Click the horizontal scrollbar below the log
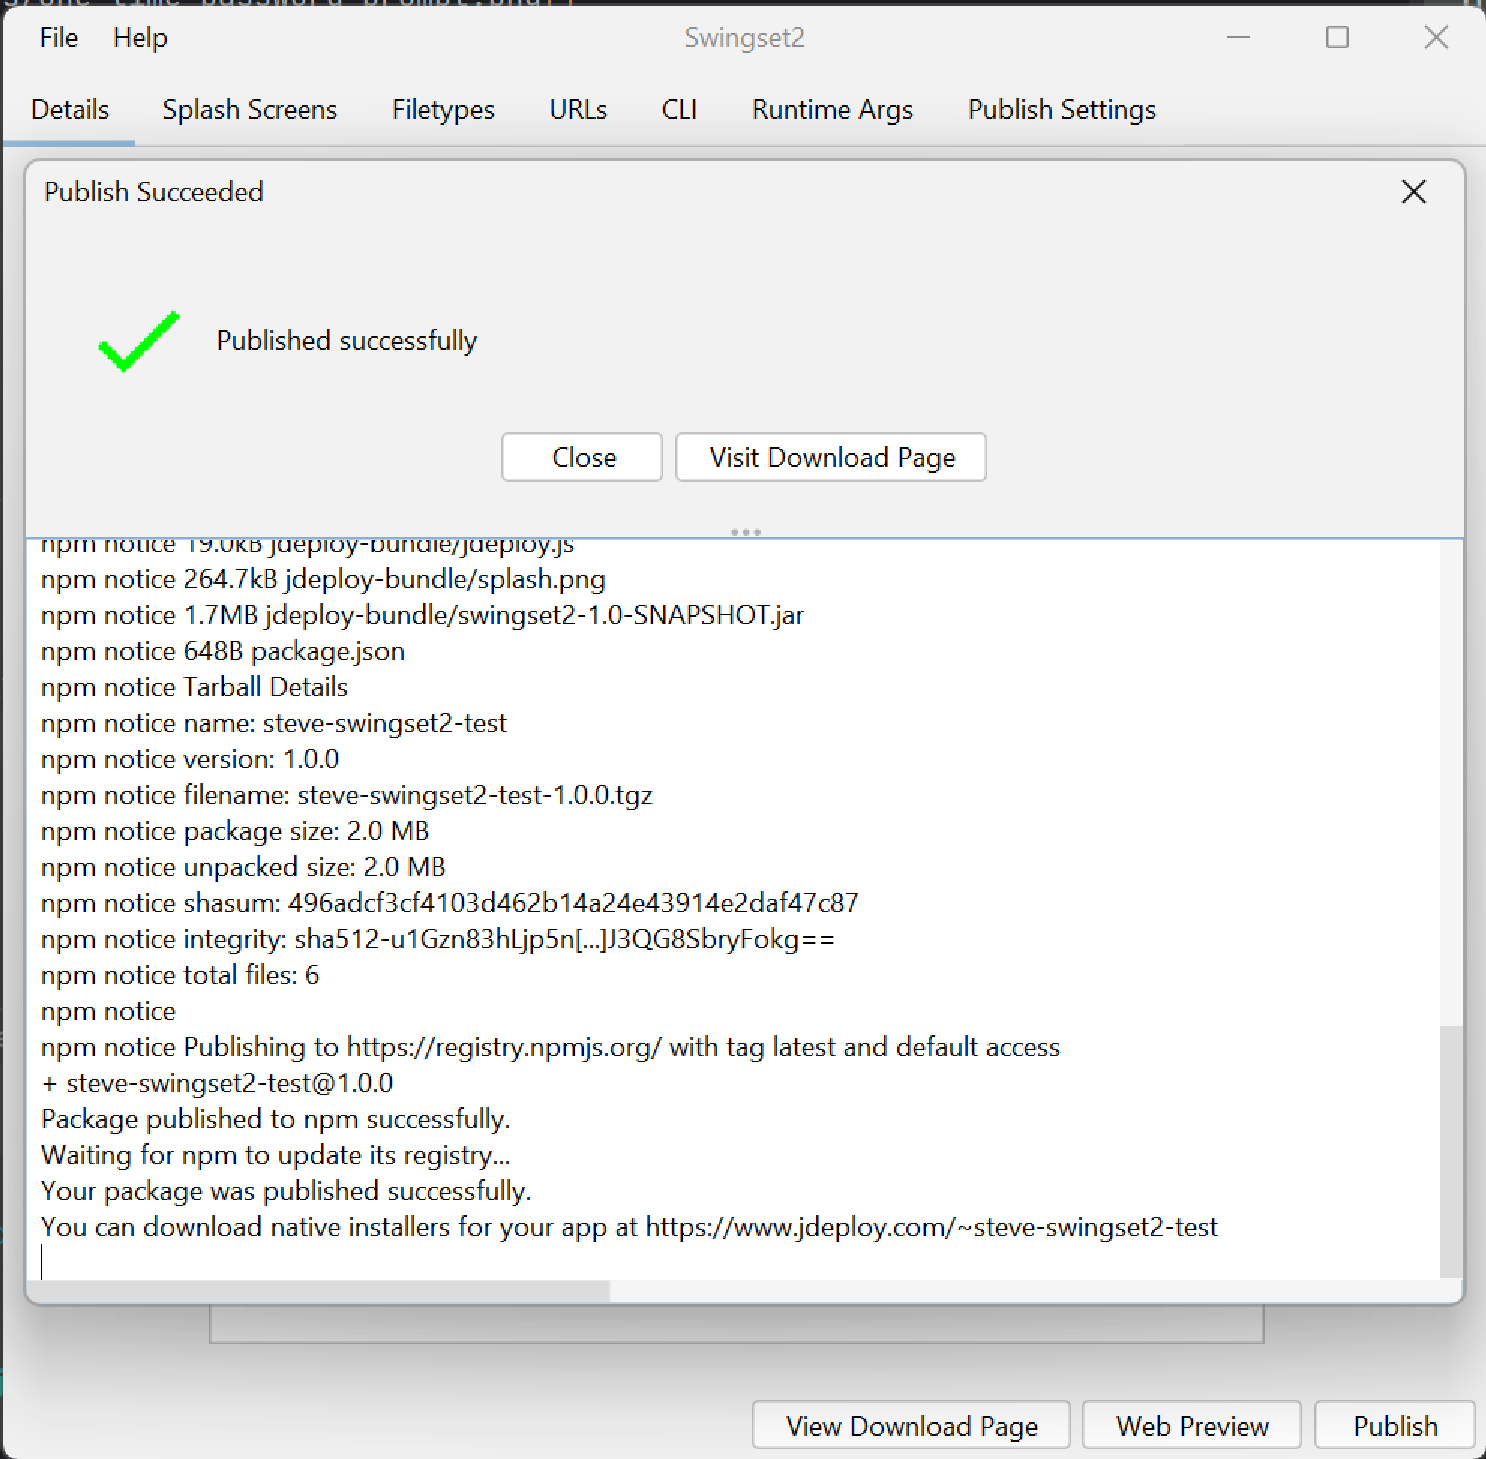Viewport: 1486px width, 1459px height. click(320, 1291)
